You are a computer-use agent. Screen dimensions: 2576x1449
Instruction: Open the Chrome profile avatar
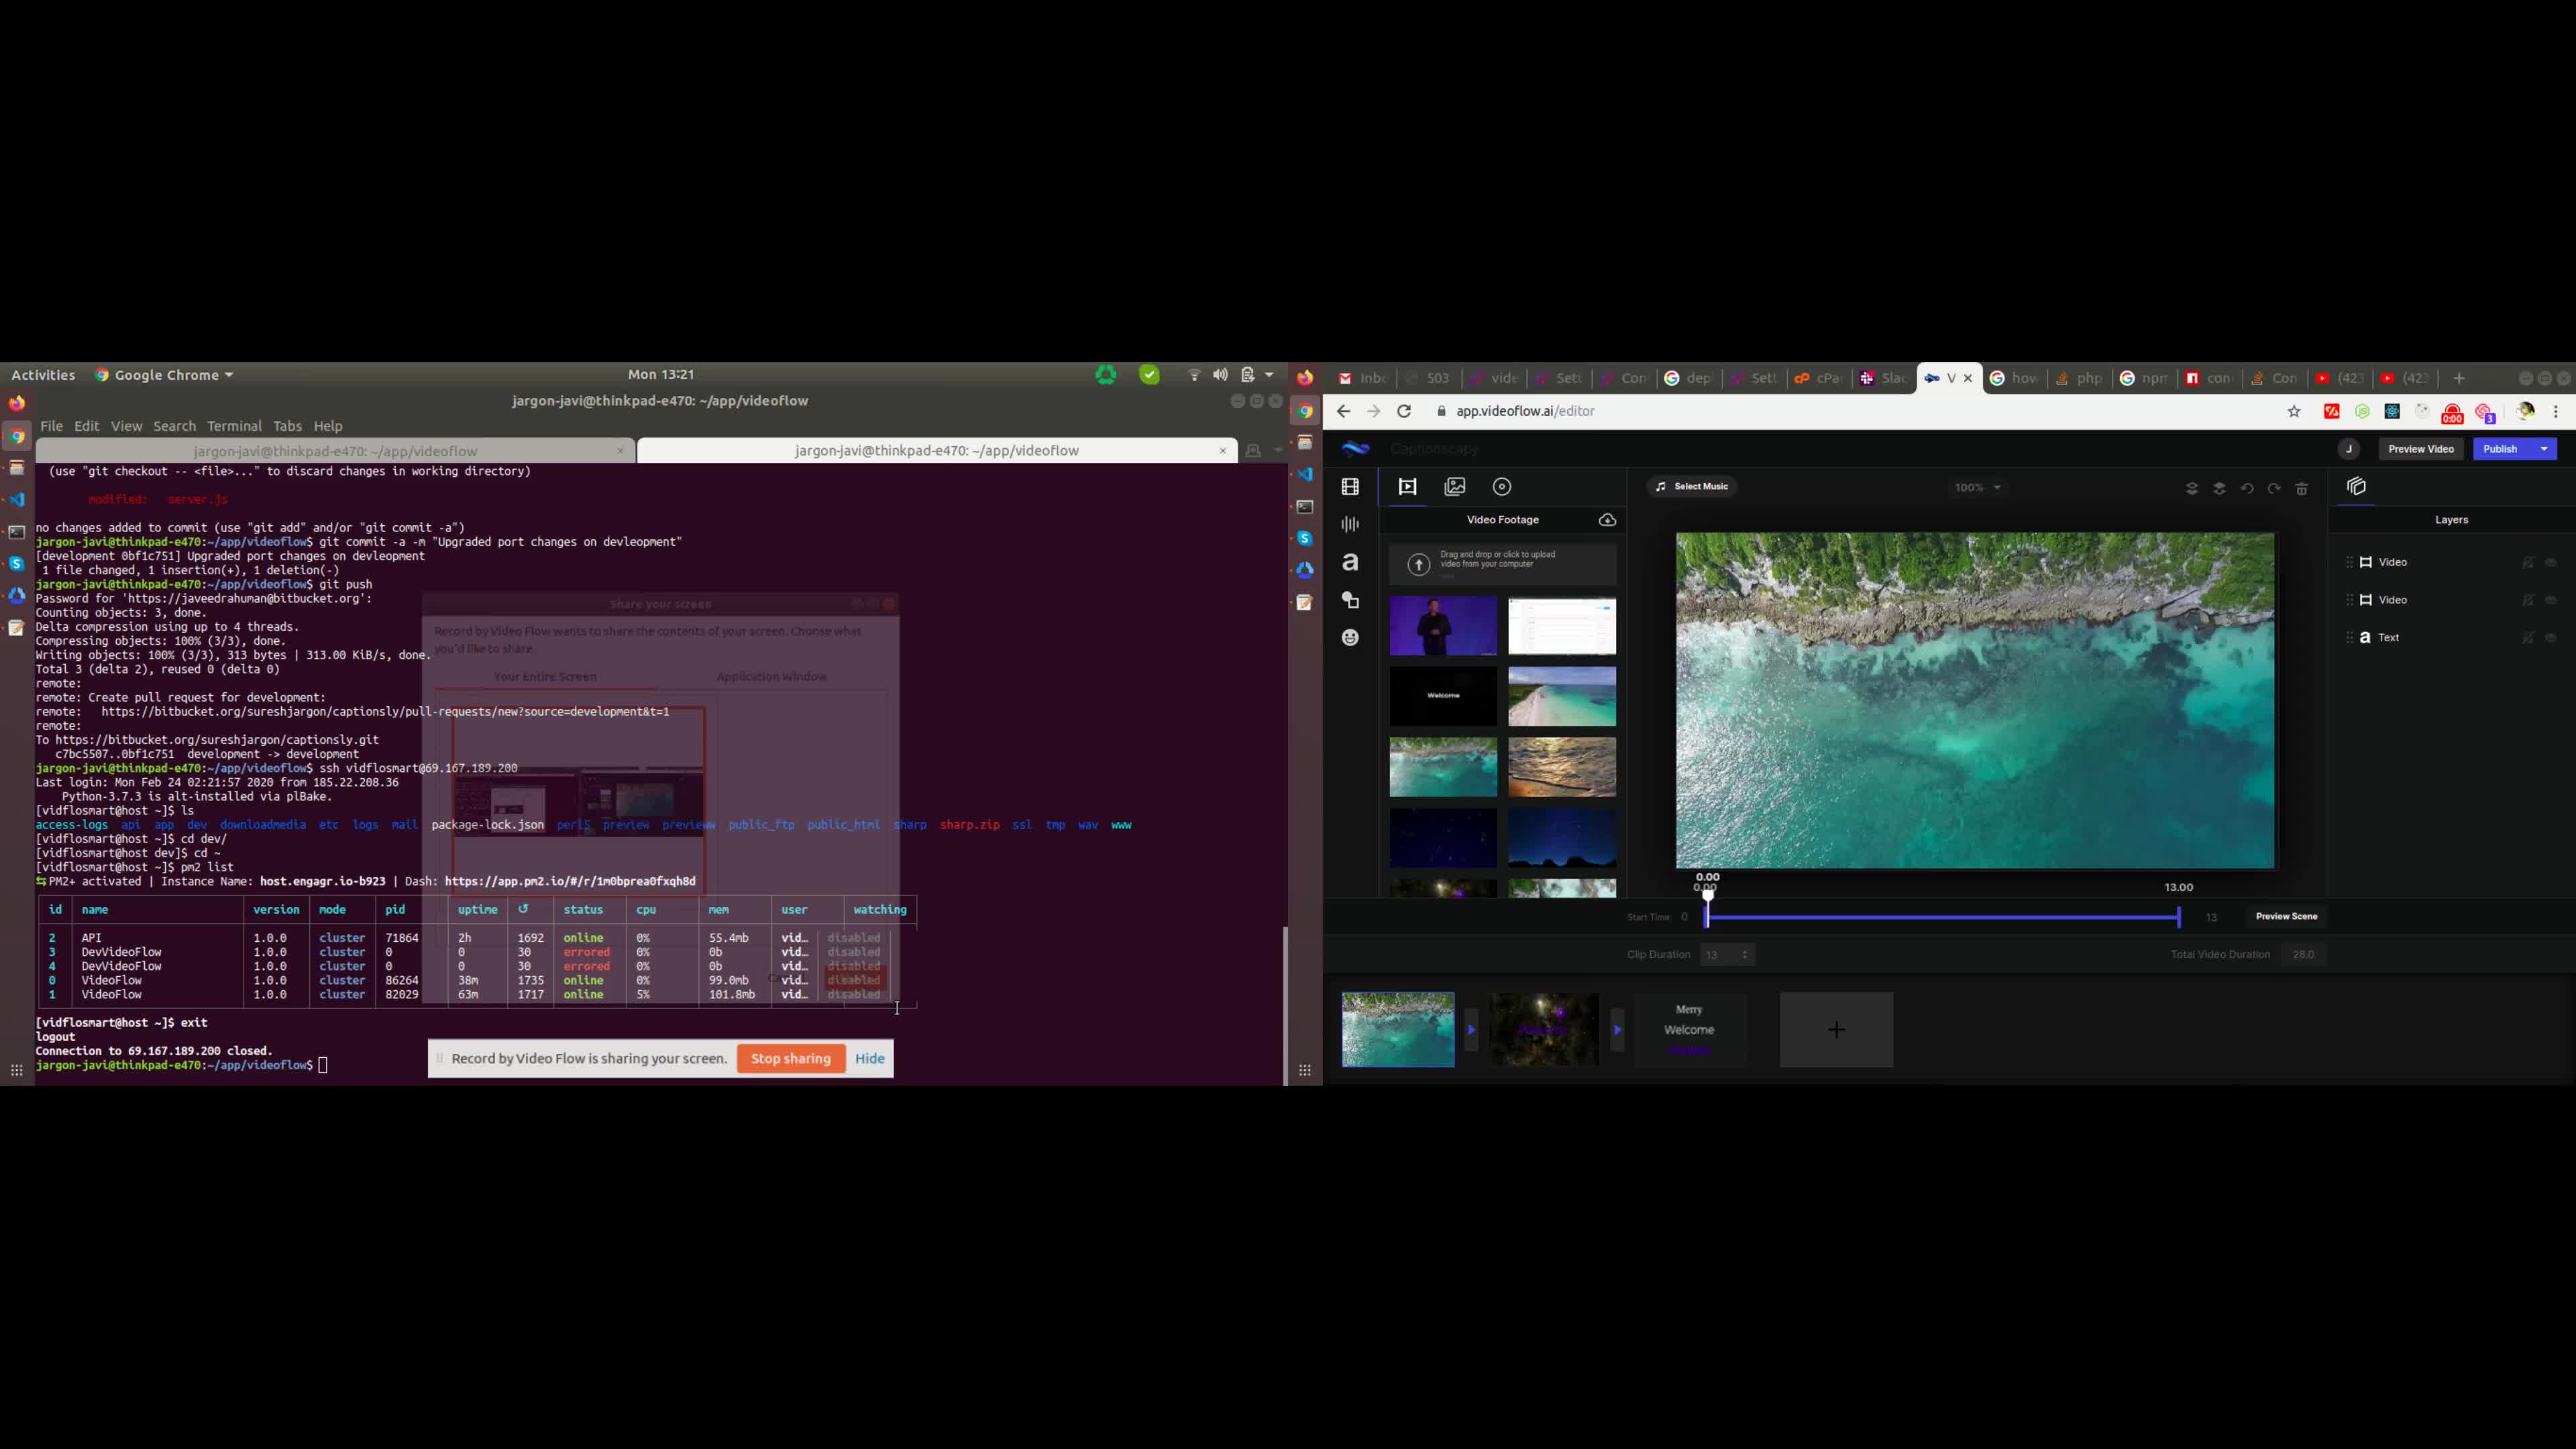click(x=2525, y=411)
